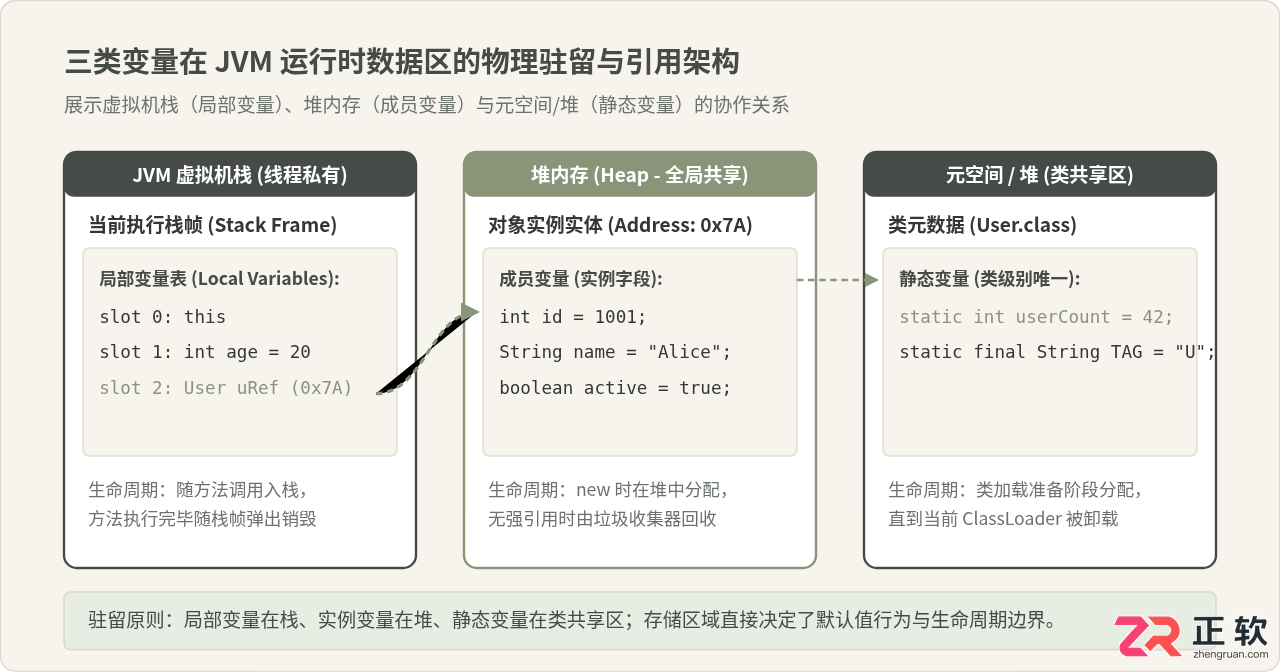
Task: Click the text 直到当前 ClassLoader 被卸载
Action: (x=1003, y=519)
